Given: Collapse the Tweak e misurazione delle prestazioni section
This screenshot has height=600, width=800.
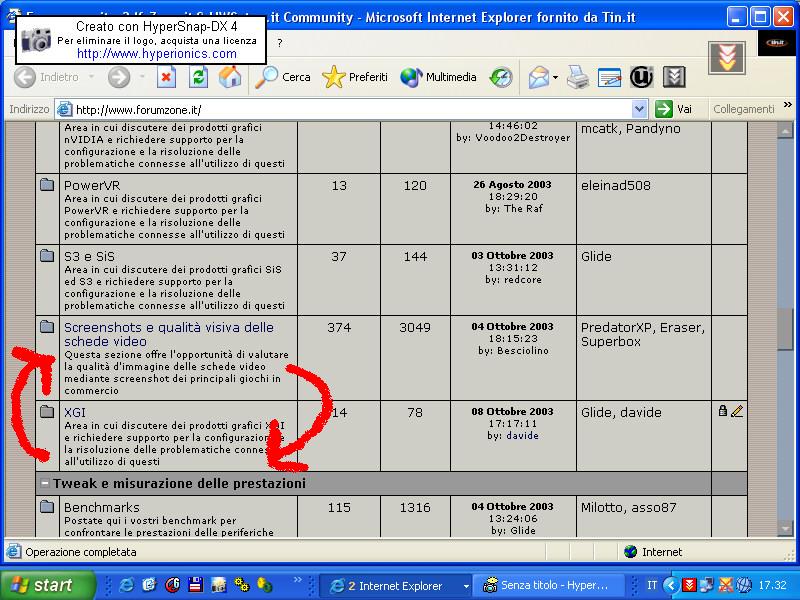Looking at the screenshot, I should pyautogui.click(x=45, y=484).
